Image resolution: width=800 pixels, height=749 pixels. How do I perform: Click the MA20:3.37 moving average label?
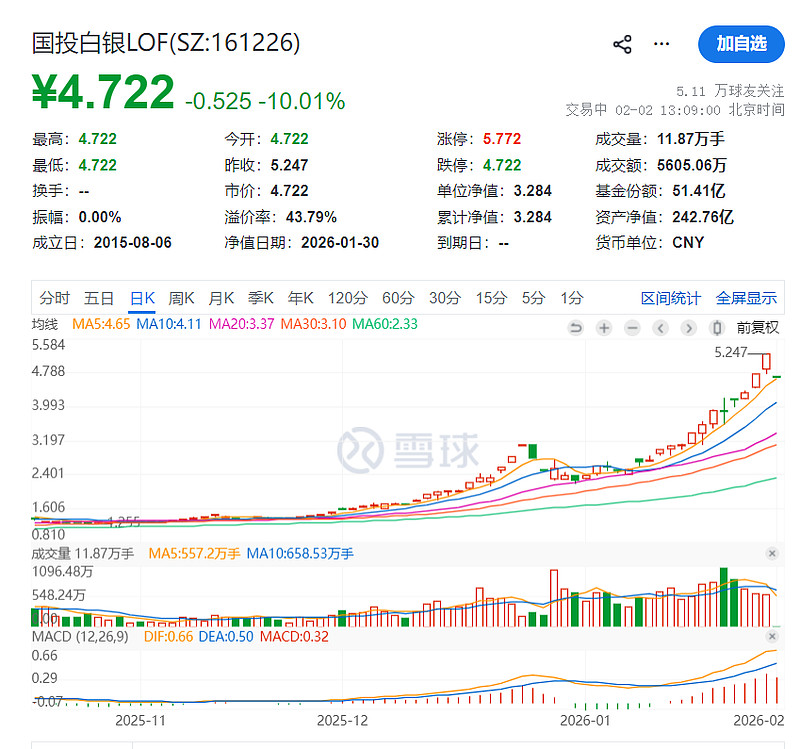click(241, 324)
